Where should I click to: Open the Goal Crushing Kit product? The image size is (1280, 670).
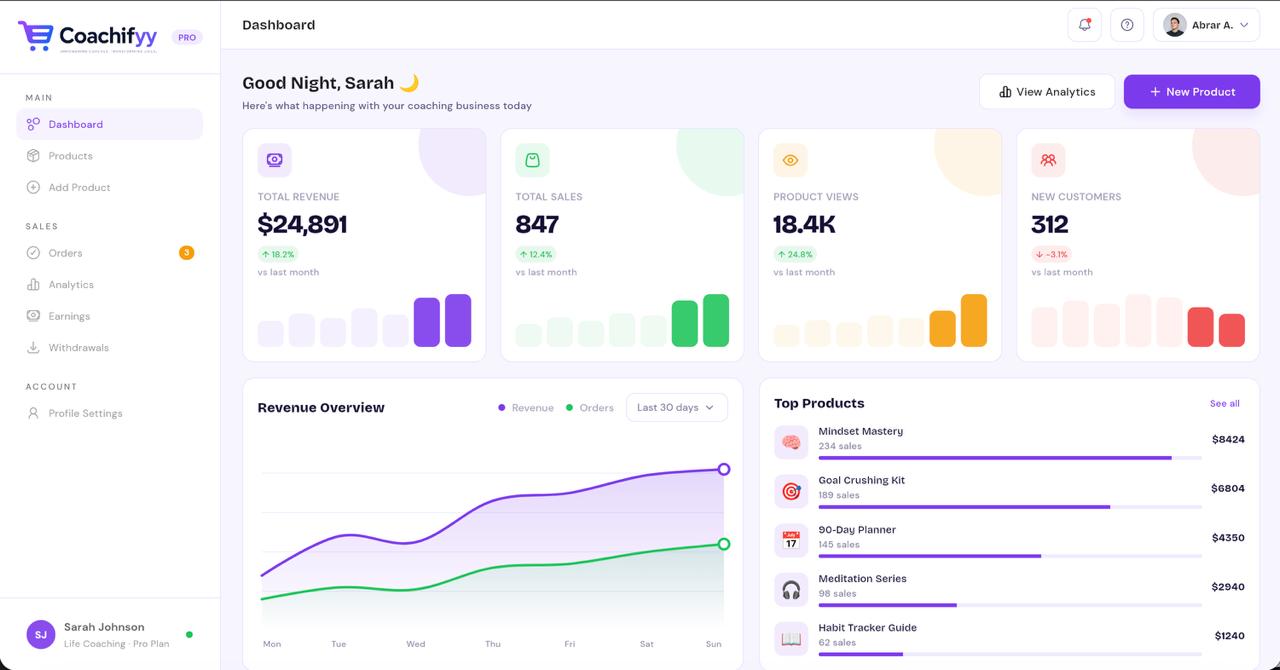862,480
